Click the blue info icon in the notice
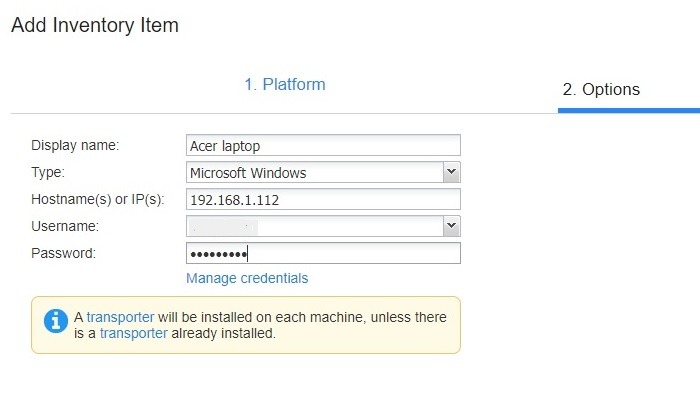 coord(55,321)
